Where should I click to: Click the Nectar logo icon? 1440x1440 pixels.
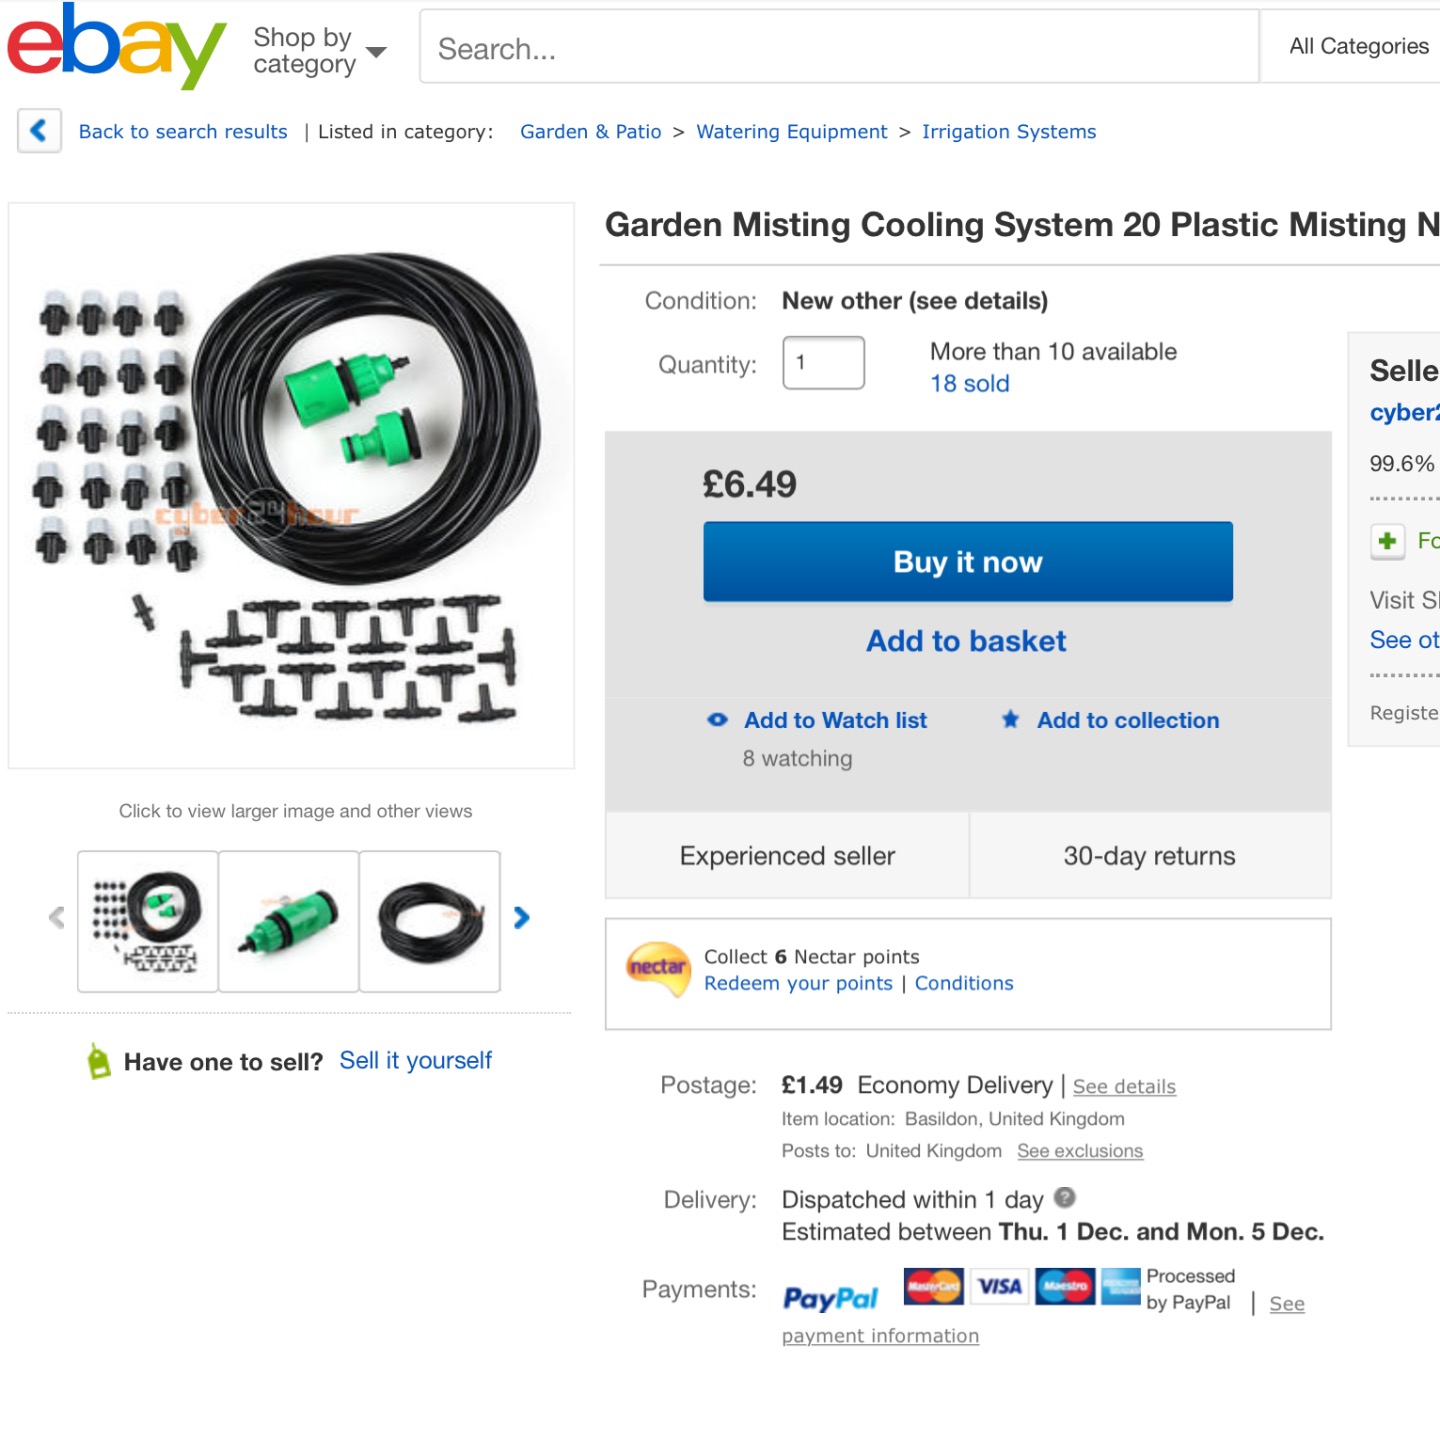coord(657,968)
